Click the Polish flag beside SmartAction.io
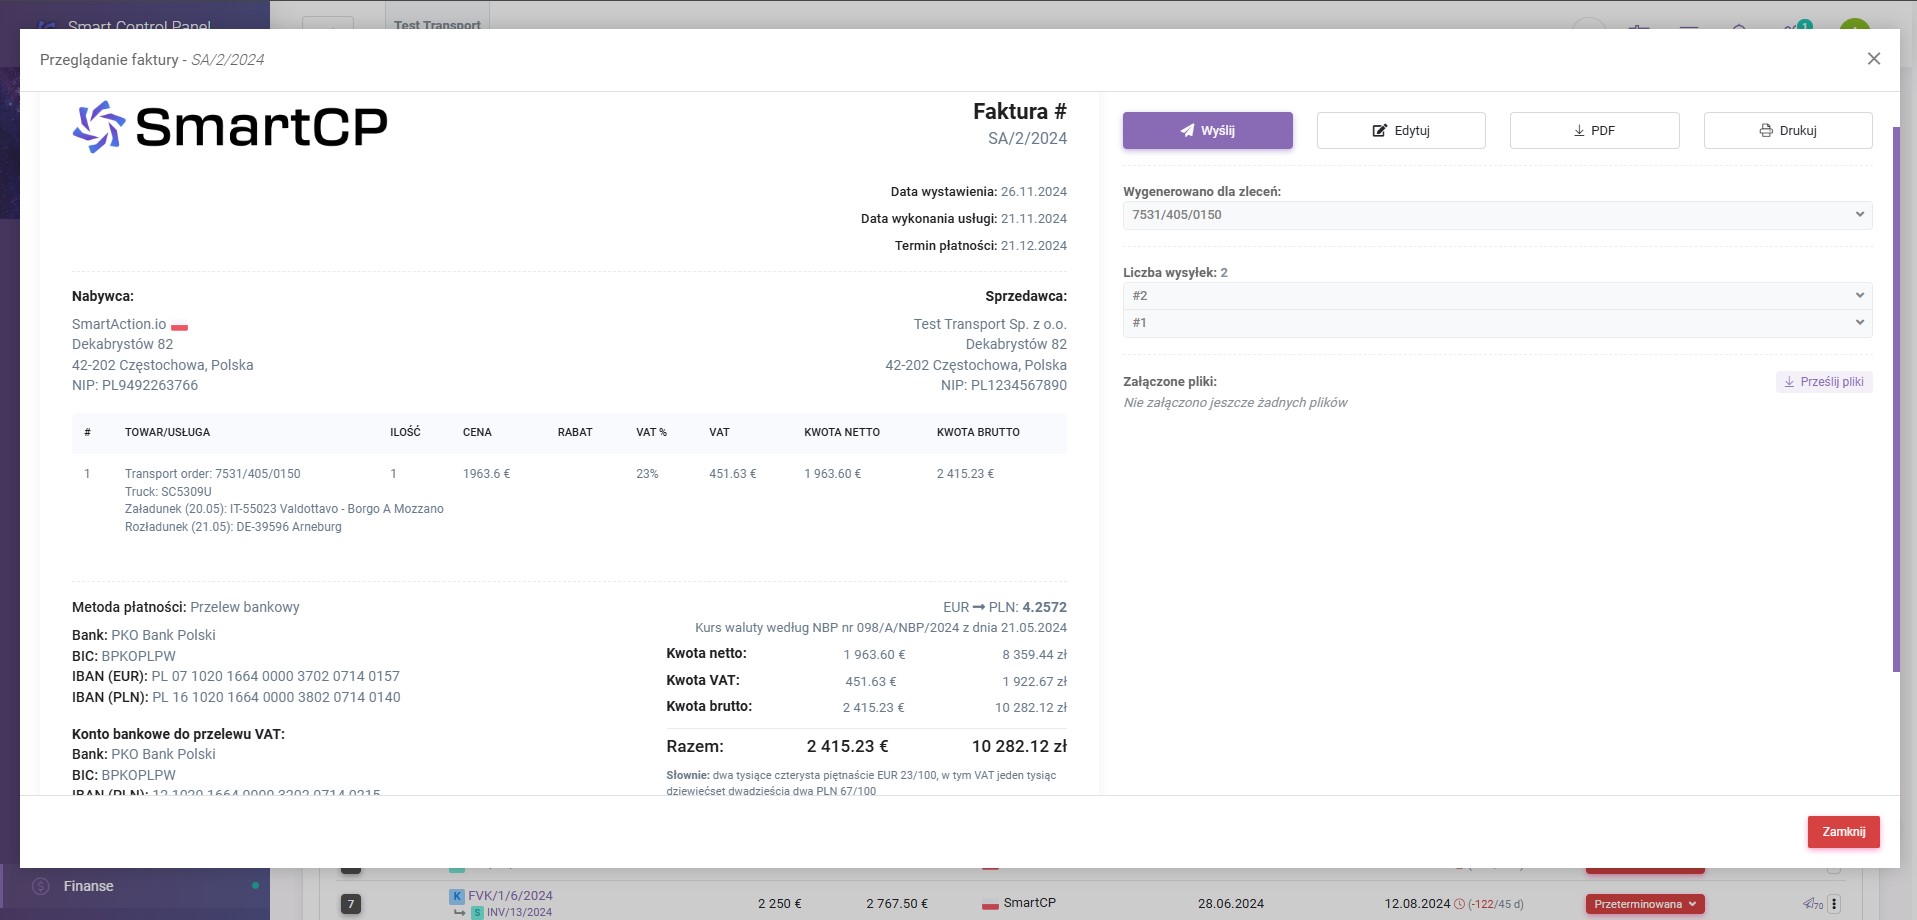Image resolution: width=1917 pixels, height=920 pixels. pyautogui.click(x=179, y=326)
